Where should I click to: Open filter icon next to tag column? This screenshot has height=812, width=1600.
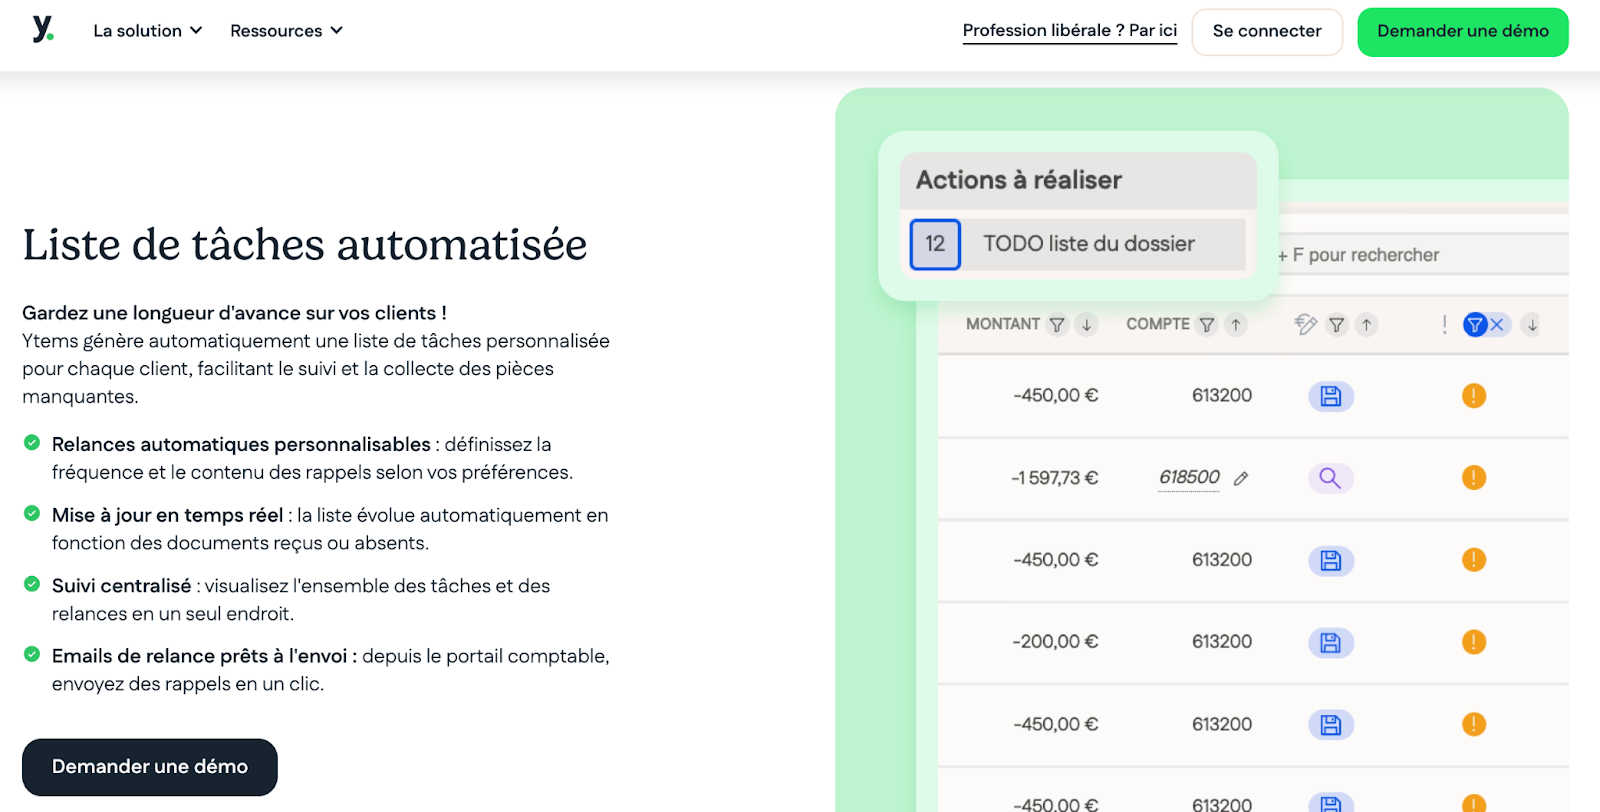click(x=1337, y=325)
